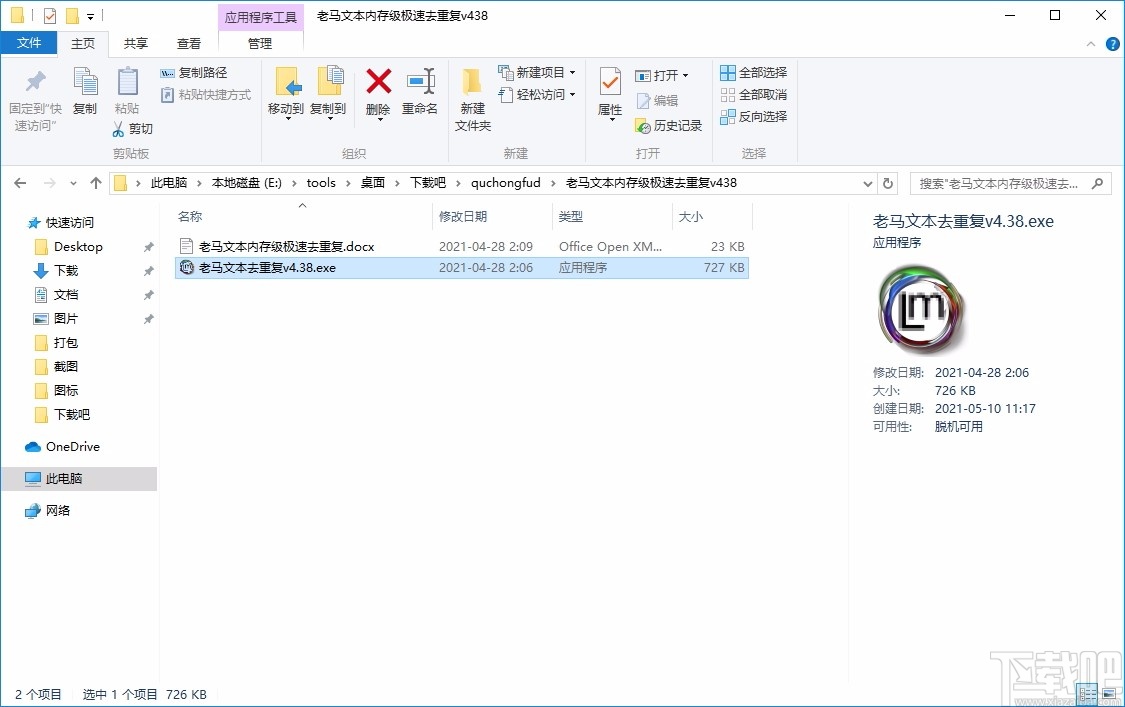Viewport: 1125px width, 707px height.
Task: Switch to the 查看 (View) tab
Action: 189,43
